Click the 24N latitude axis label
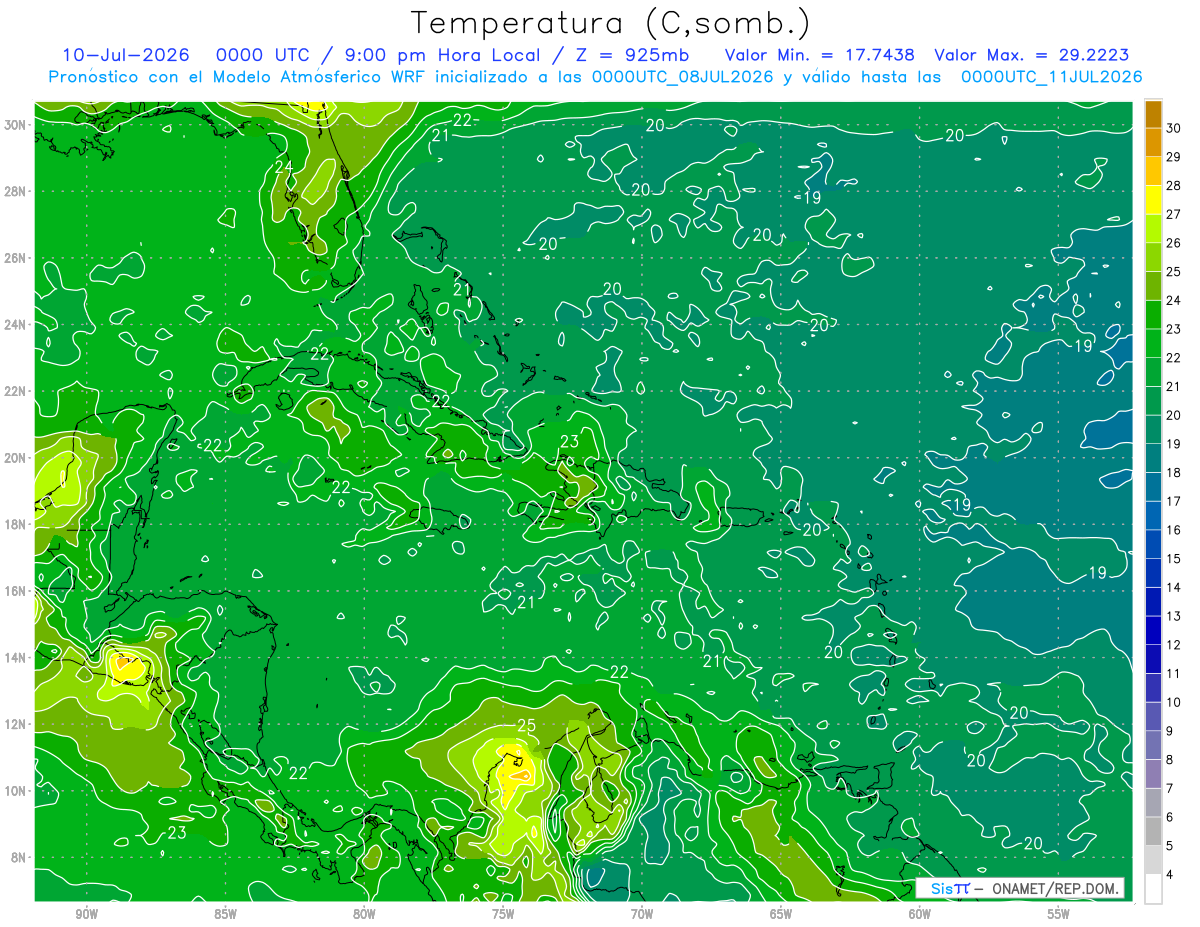The height and width of the screenshot is (927, 1200). 15,325
